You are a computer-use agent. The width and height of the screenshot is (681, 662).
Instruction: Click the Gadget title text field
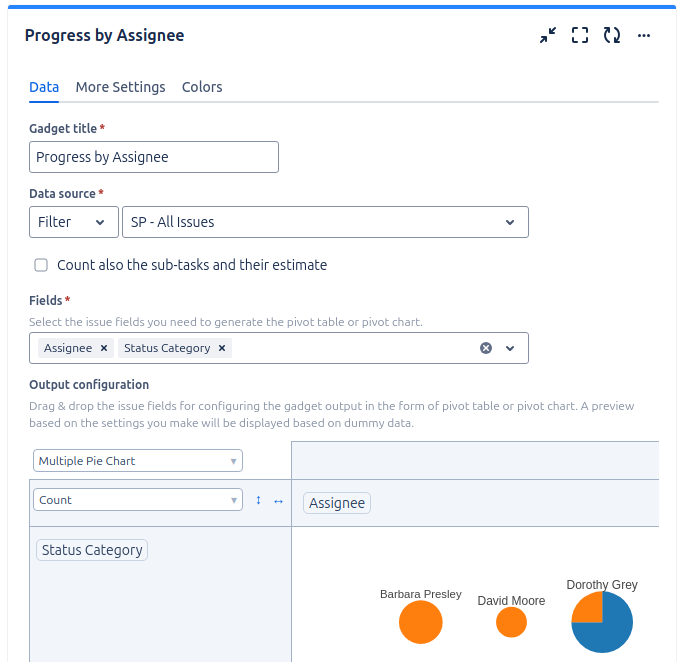pos(154,157)
